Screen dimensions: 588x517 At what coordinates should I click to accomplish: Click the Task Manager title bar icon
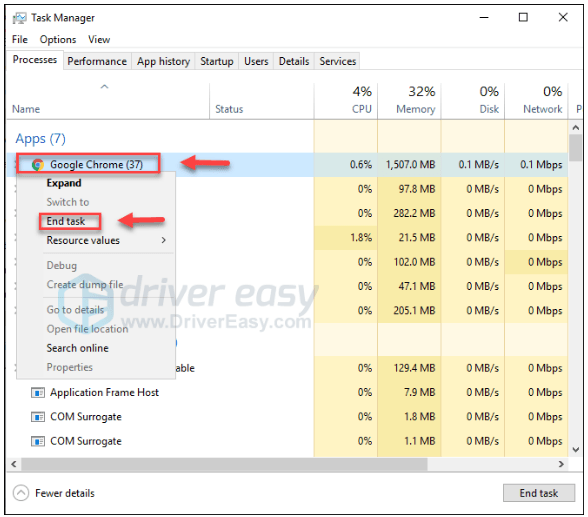coord(20,18)
